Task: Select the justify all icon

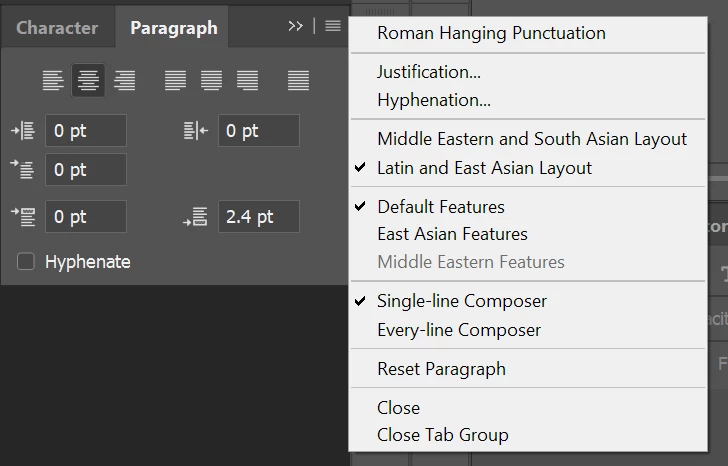Action: point(298,80)
